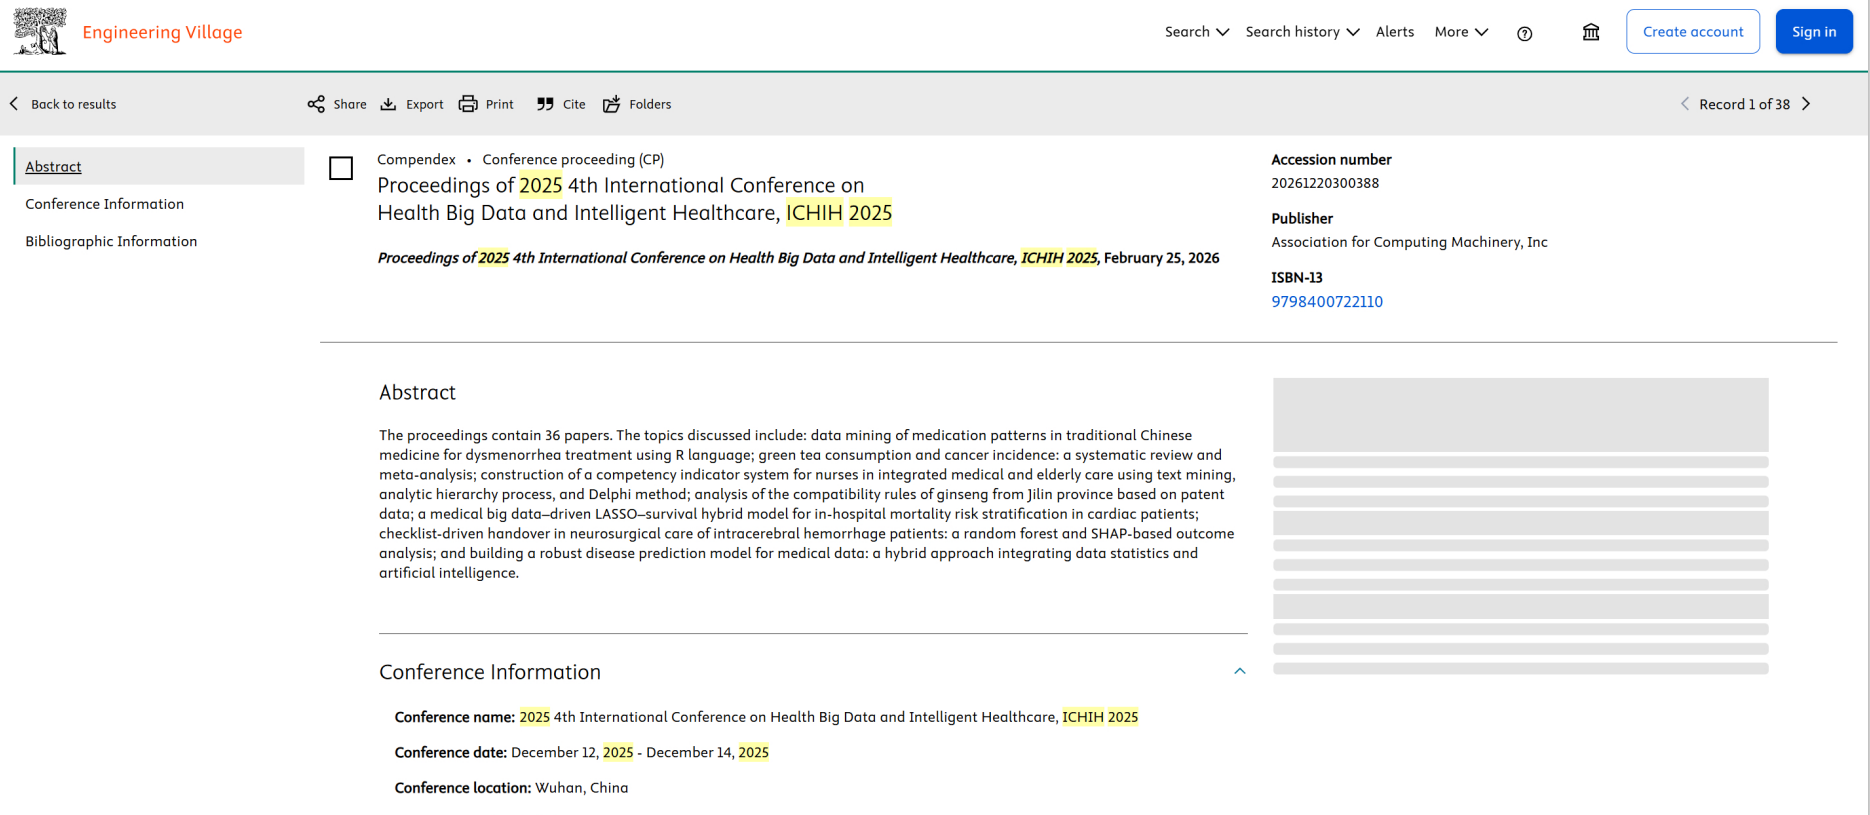The image size is (1870, 815).
Task: Go to previous record arrow
Action: [1685, 104]
